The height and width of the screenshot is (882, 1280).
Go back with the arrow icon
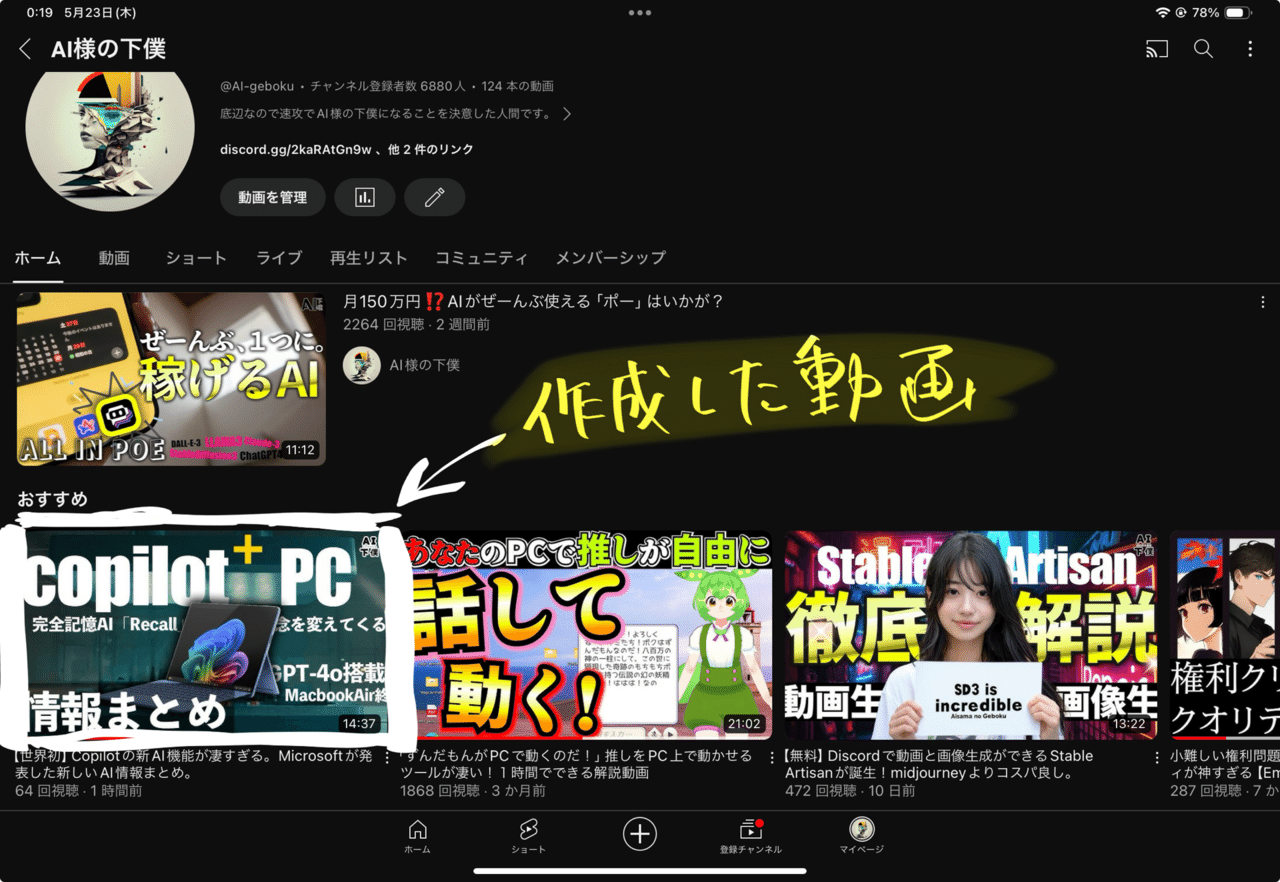coord(24,48)
